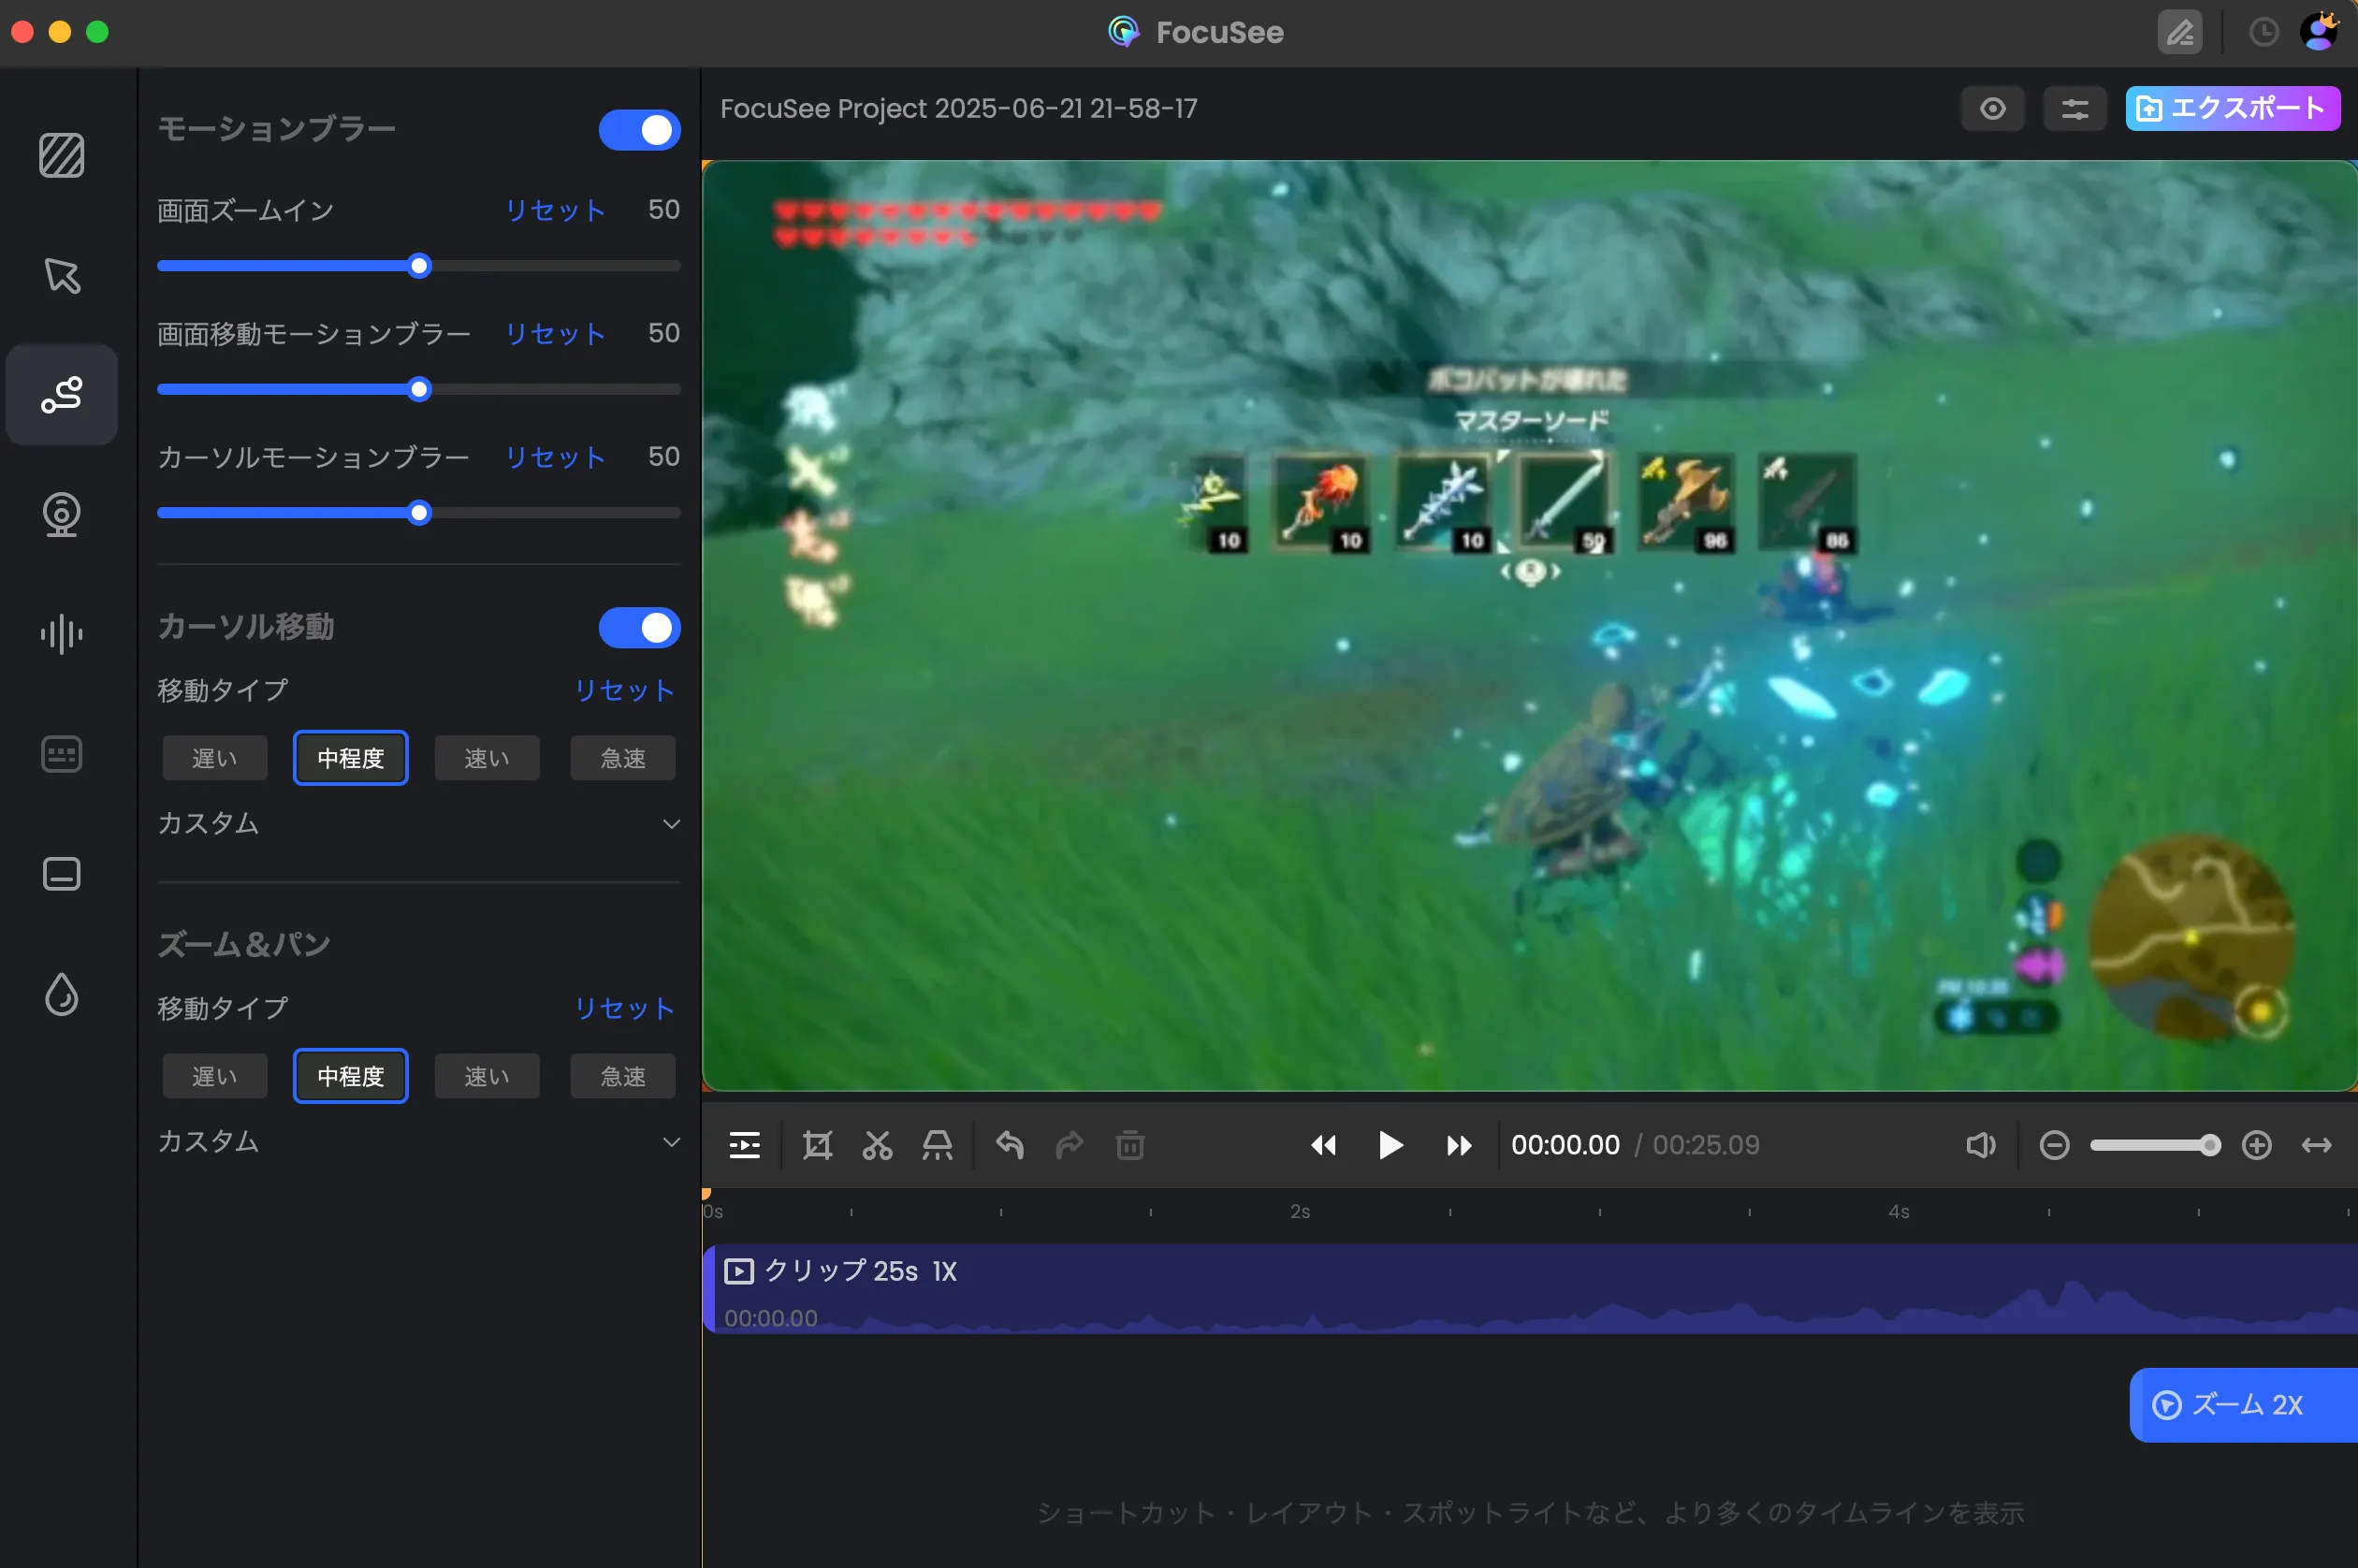Select 速い for ズーム&パン type
2358x1568 pixels.
487,1076
